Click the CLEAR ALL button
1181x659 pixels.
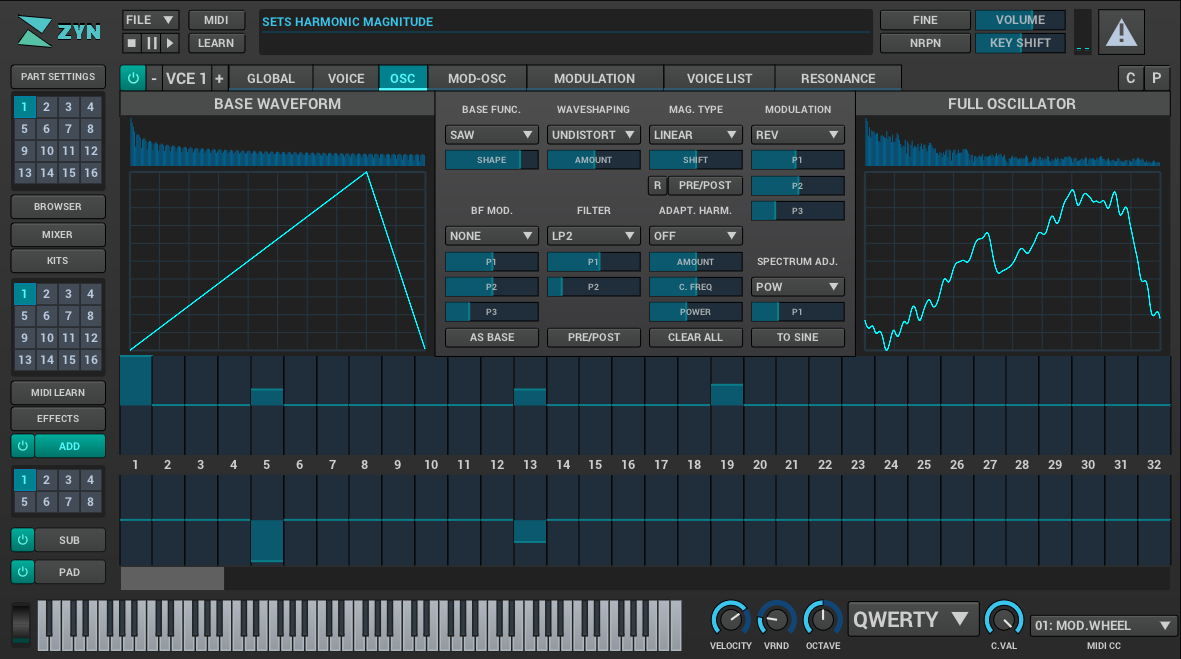[x=696, y=338]
